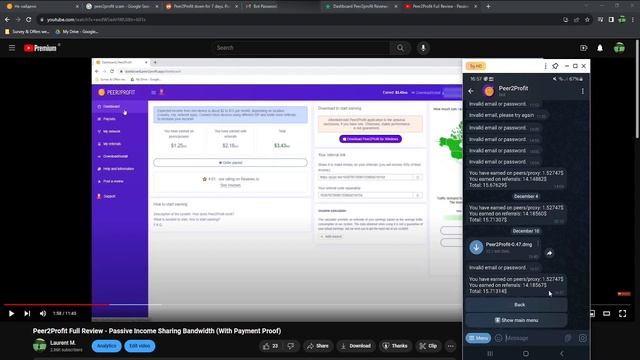Click the Telegram back arrow in chat header
This screenshot has height=360, width=640.
[471, 91]
